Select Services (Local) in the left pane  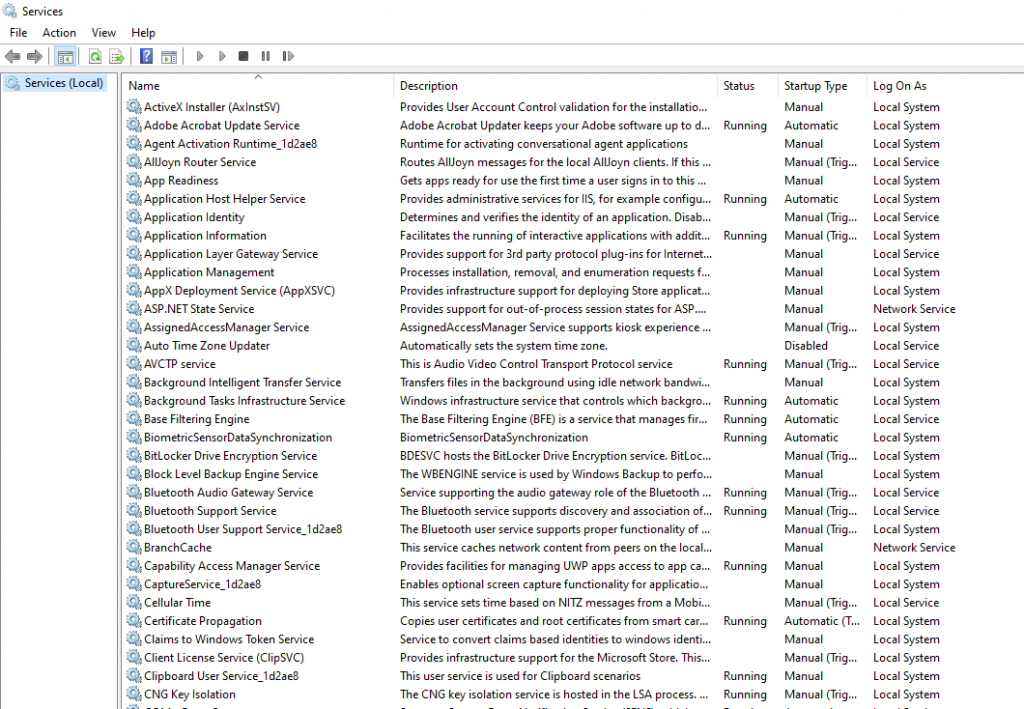pyautogui.click(x=57, y=82)
